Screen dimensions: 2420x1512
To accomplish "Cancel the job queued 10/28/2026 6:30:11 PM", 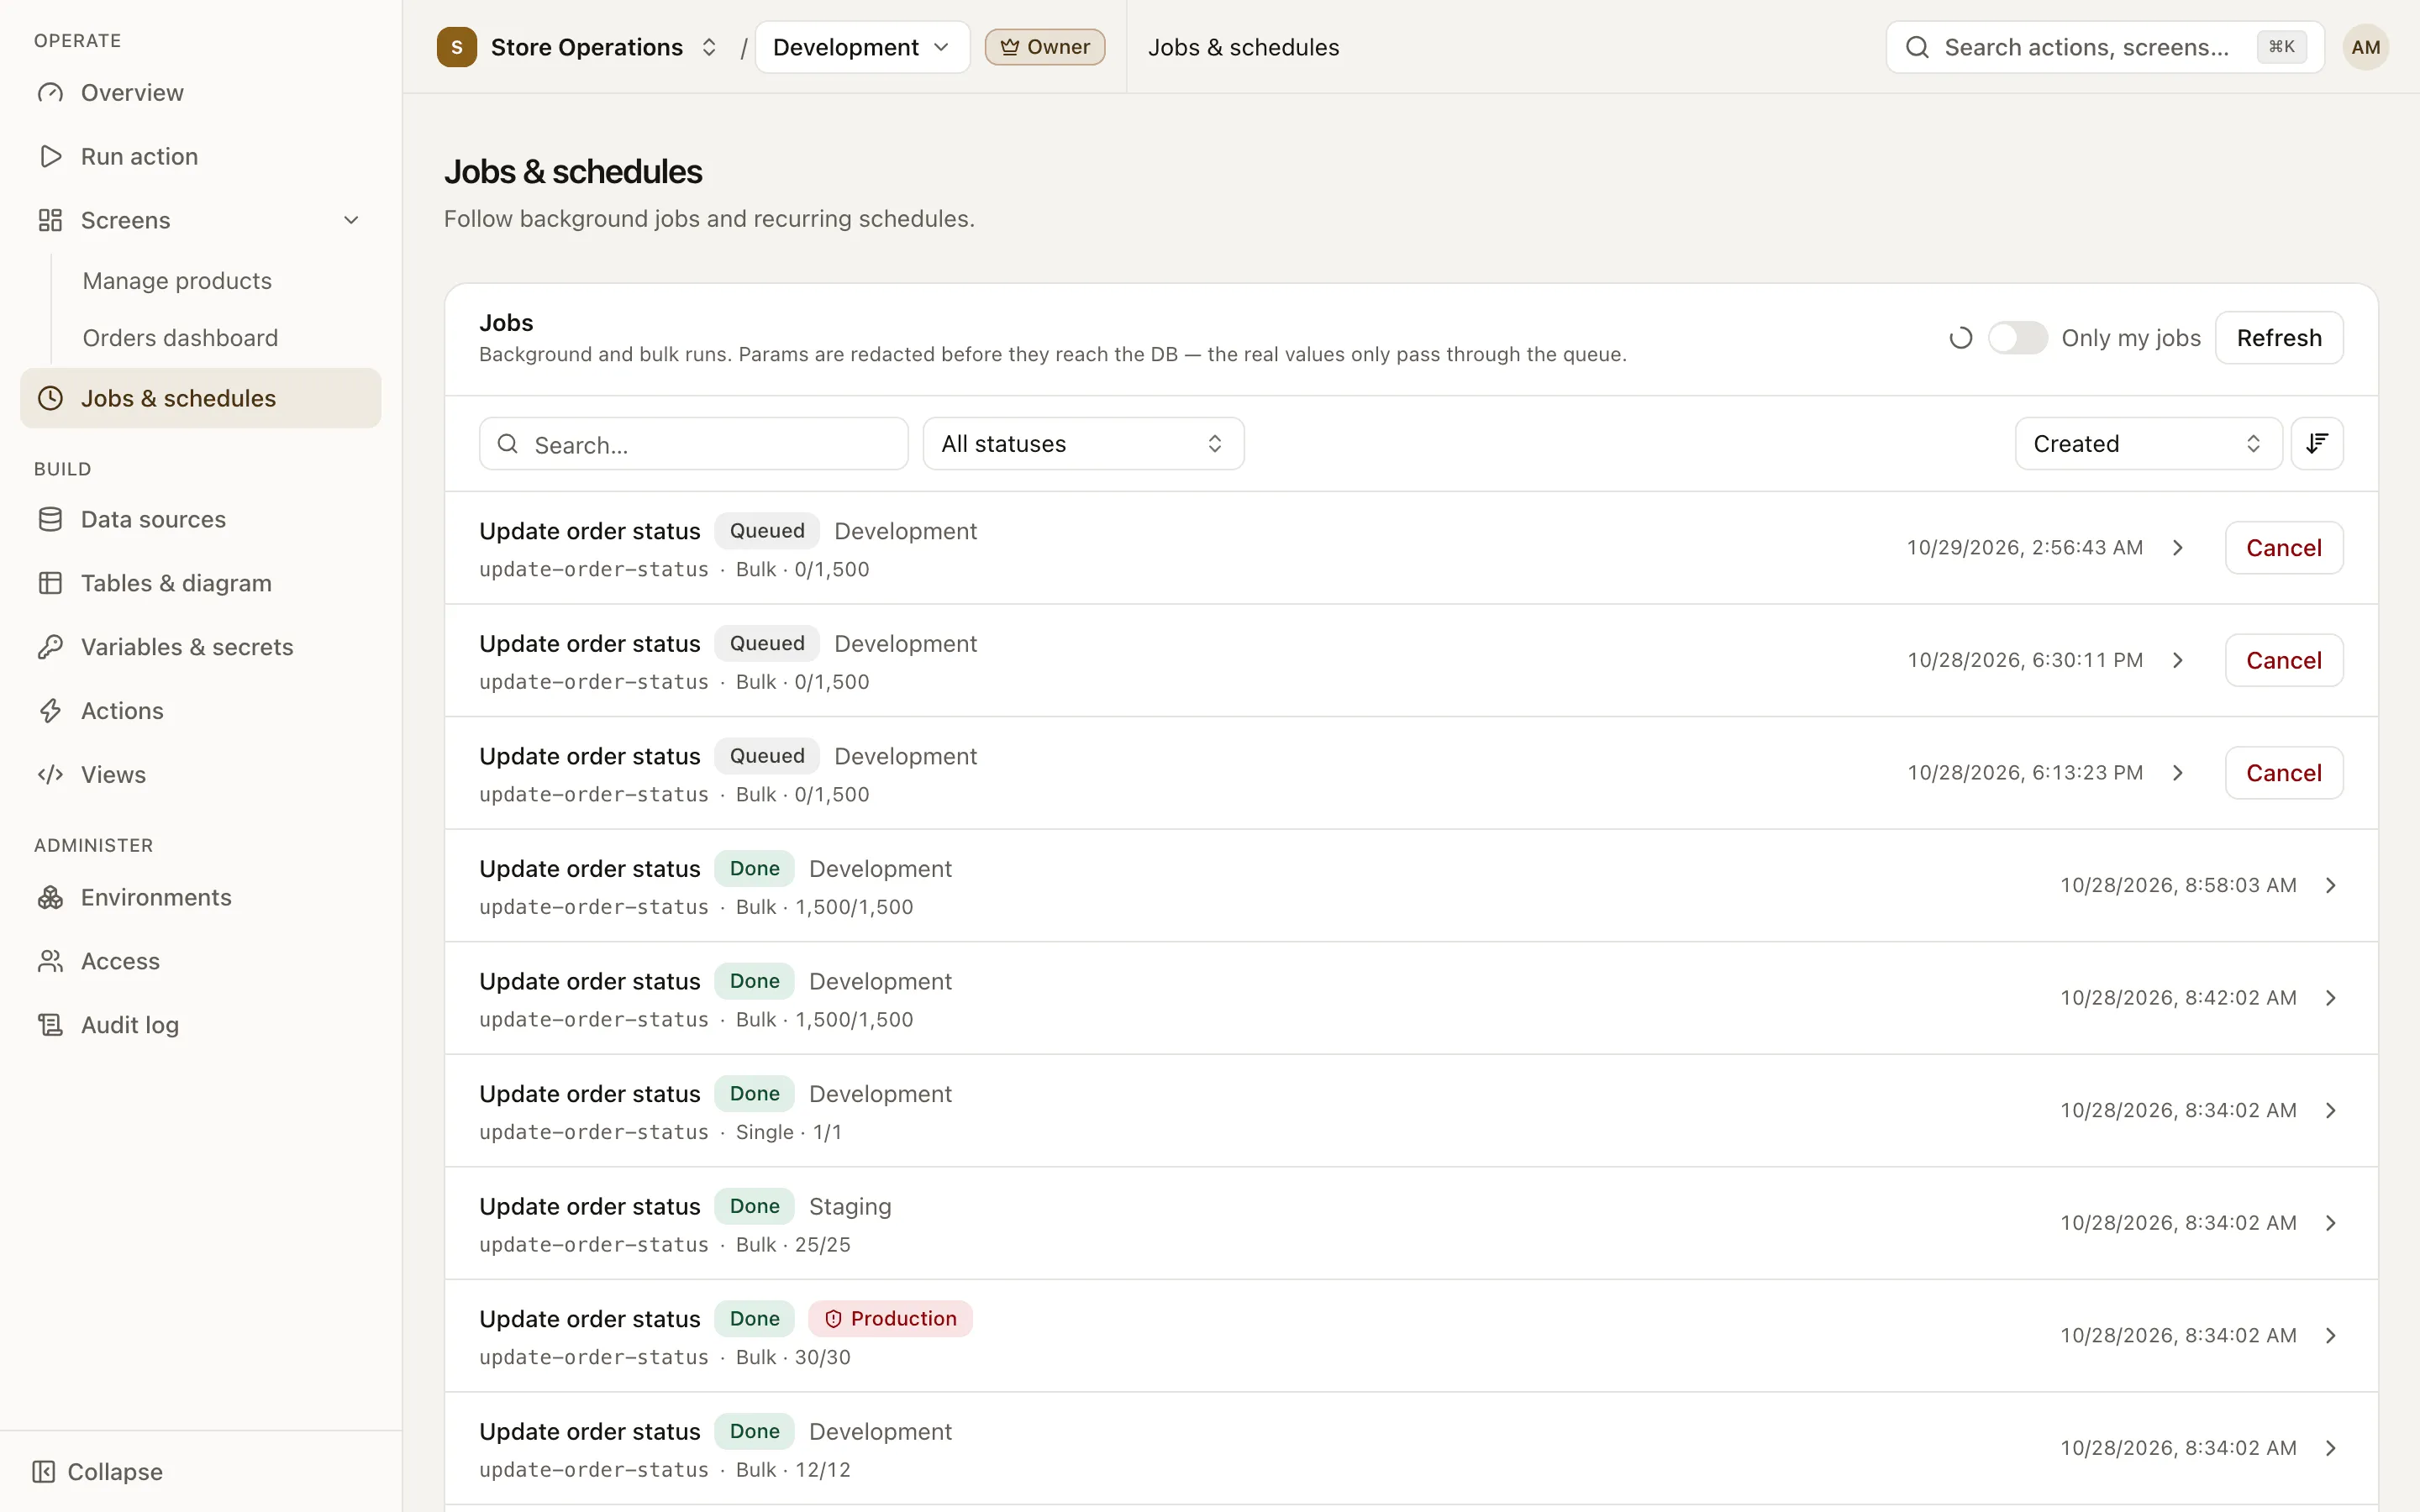I will (2284, 661).
